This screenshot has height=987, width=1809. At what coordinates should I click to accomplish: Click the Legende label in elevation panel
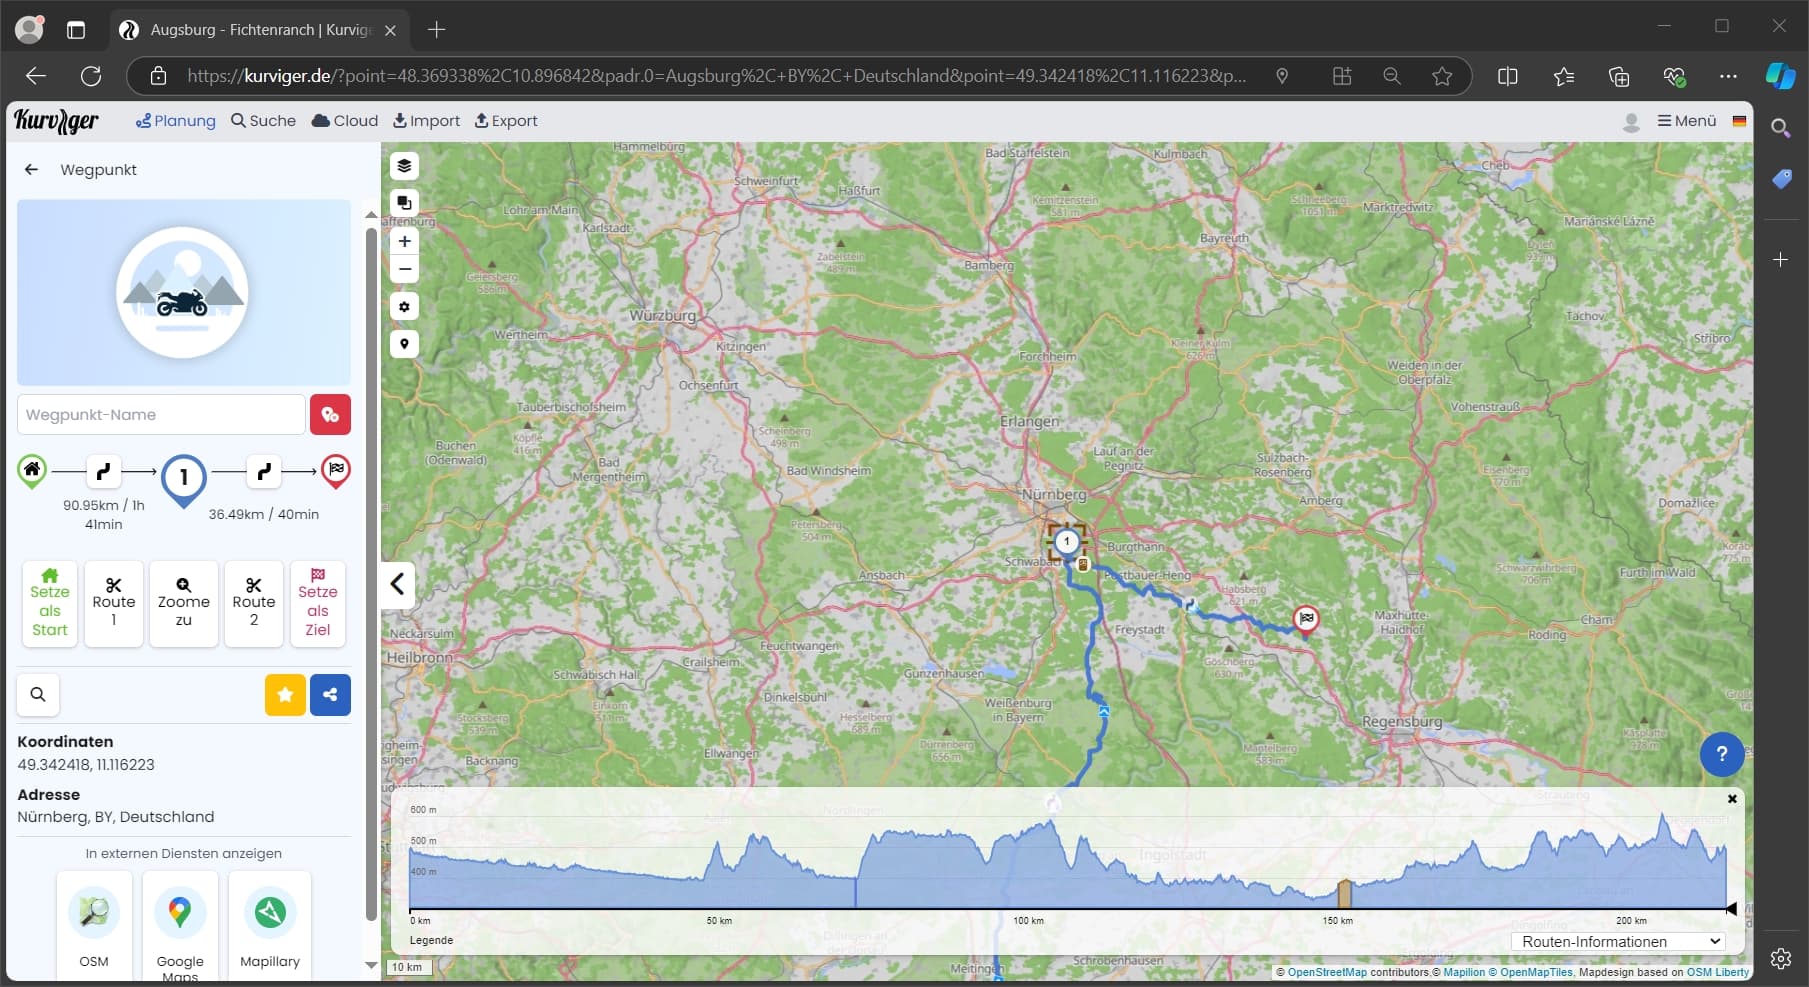[x=431, y=940]
